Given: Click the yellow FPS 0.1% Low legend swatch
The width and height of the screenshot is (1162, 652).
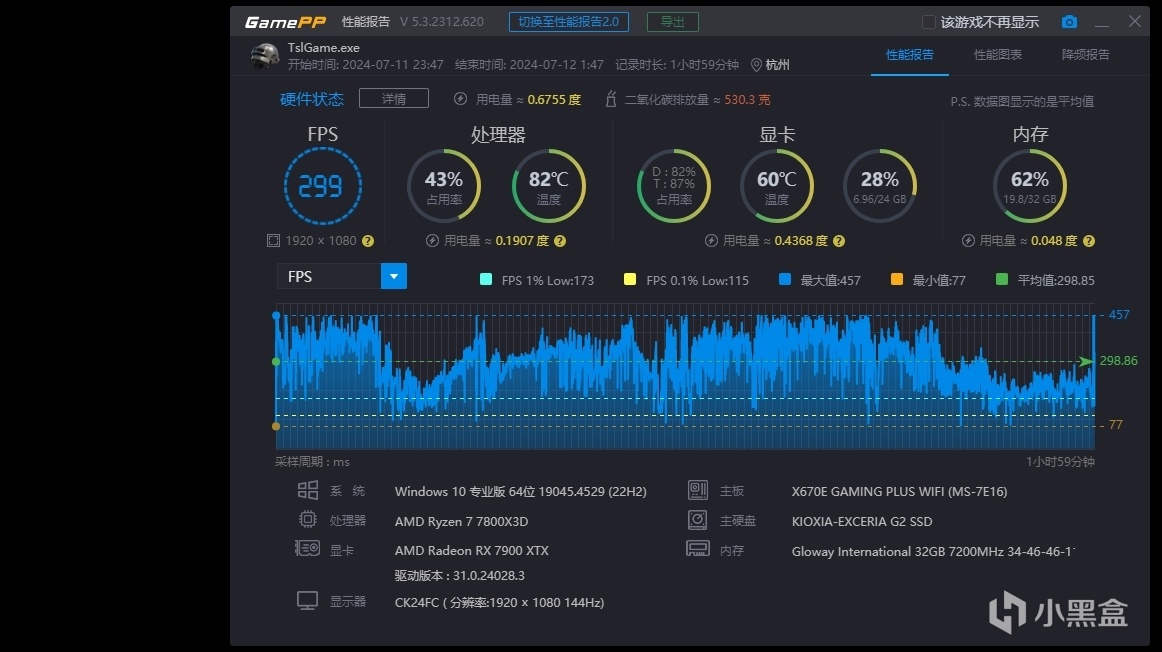Looking at the screenshot, I should (630, 279).
